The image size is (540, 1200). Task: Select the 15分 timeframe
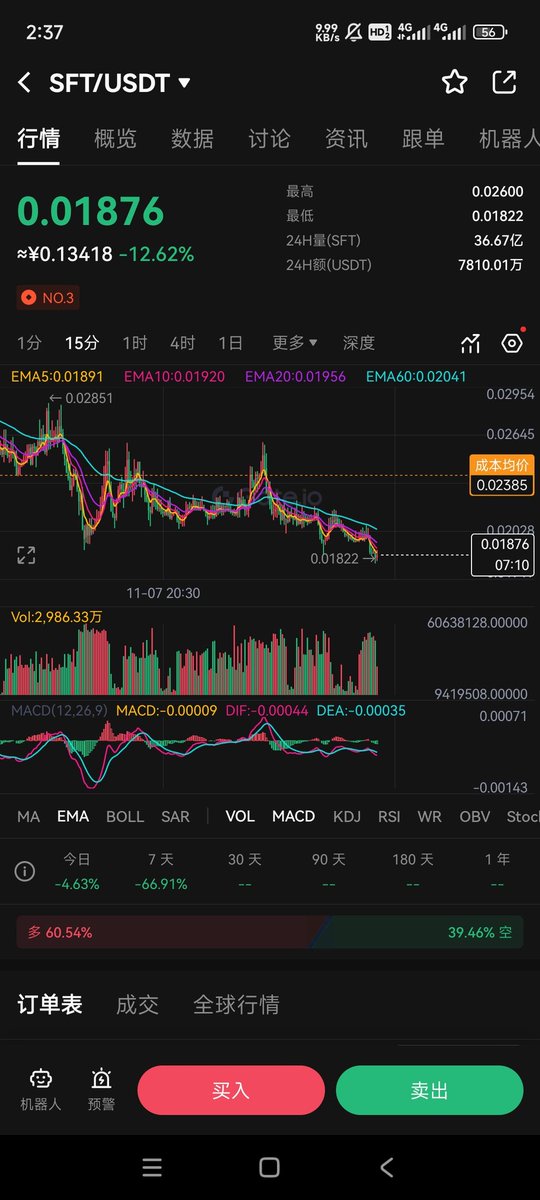pos(82,343)
